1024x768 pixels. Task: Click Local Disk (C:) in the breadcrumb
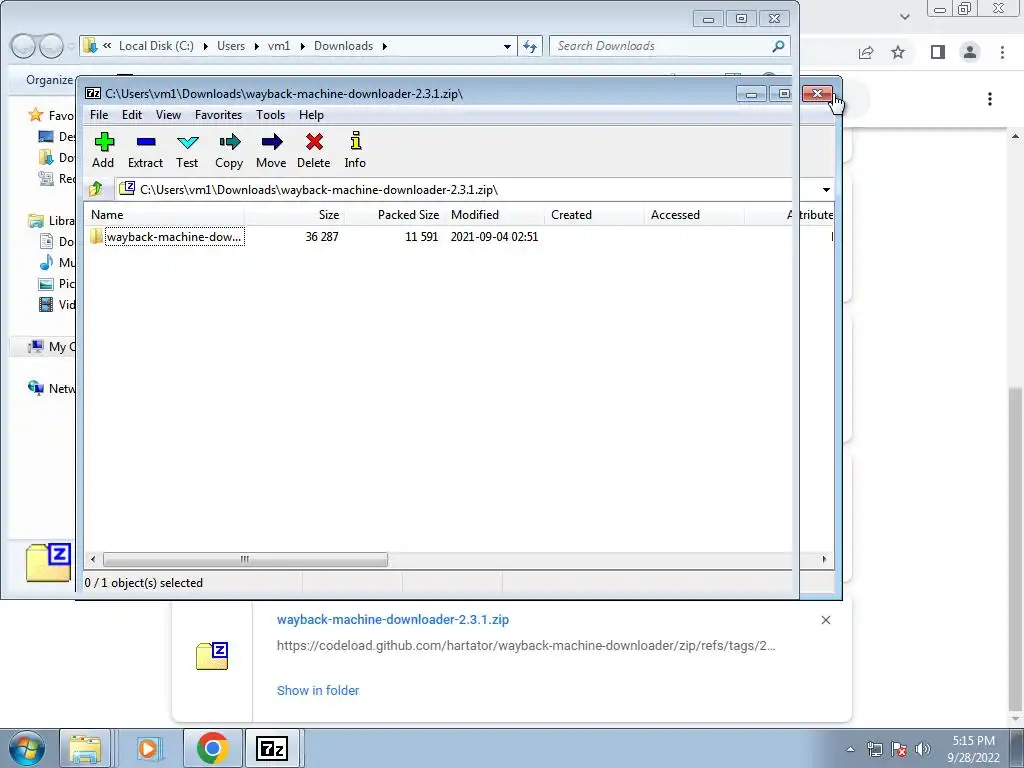coord(156,46)
